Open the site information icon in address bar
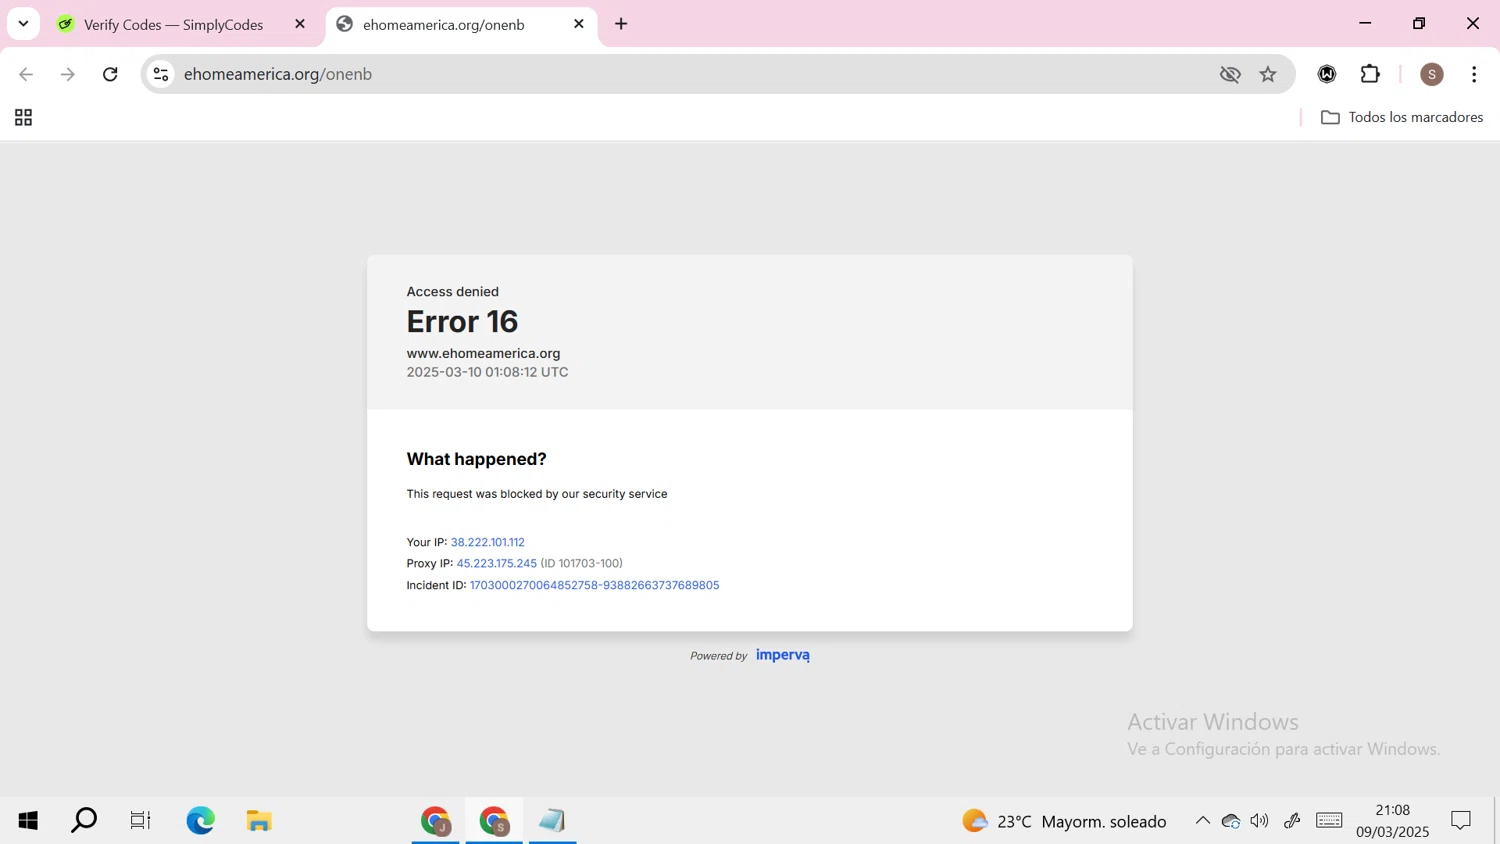Viewport: 1500px width, 844px height. pyautogui.click(x=161, y=74)
